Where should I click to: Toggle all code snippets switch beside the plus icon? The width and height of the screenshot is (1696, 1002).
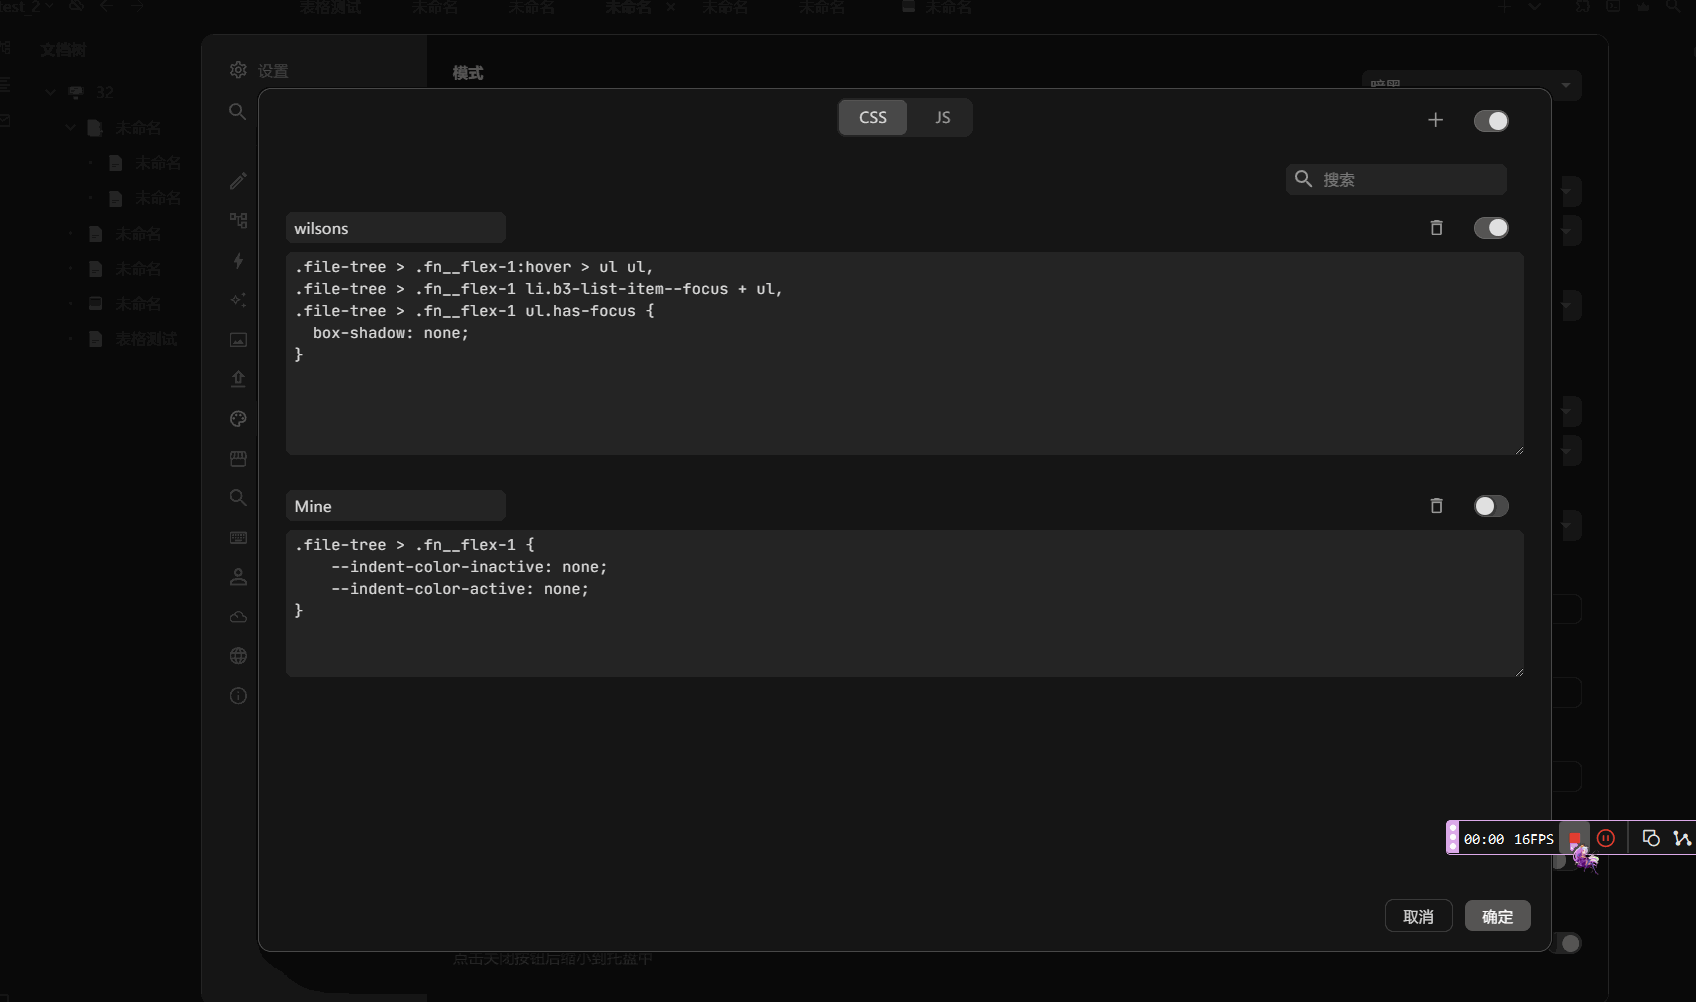point(1491,121)
